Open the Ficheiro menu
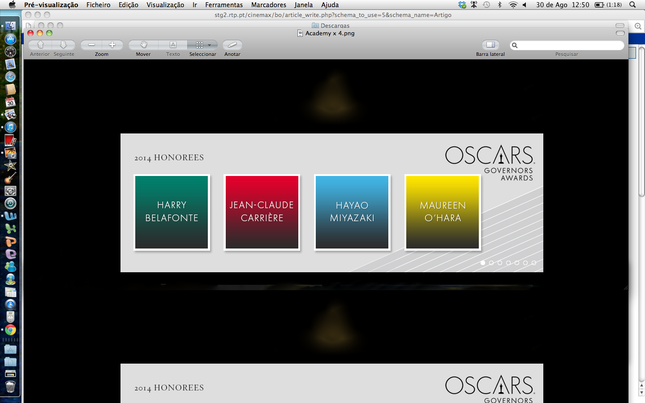This screenshot has width=645, height=403. (x=98, y=5)
